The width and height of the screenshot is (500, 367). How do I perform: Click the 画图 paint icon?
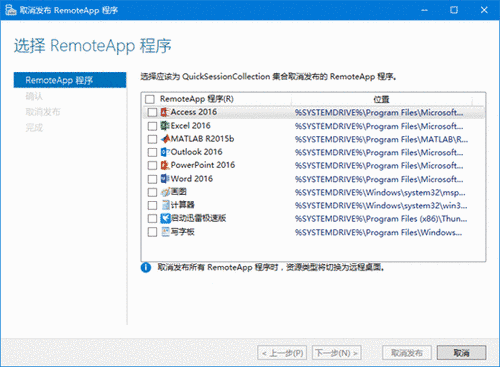tap(165, 192)
